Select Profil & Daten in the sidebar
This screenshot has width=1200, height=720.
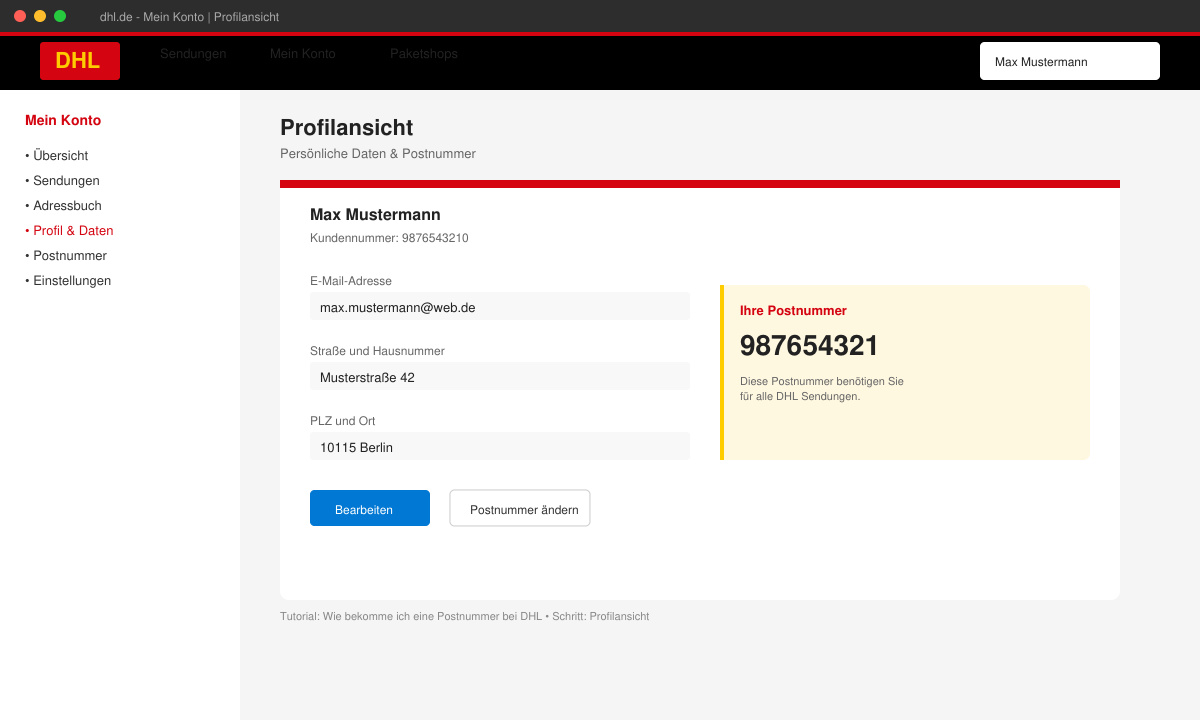pyautogui.click(x=69, y=231)
